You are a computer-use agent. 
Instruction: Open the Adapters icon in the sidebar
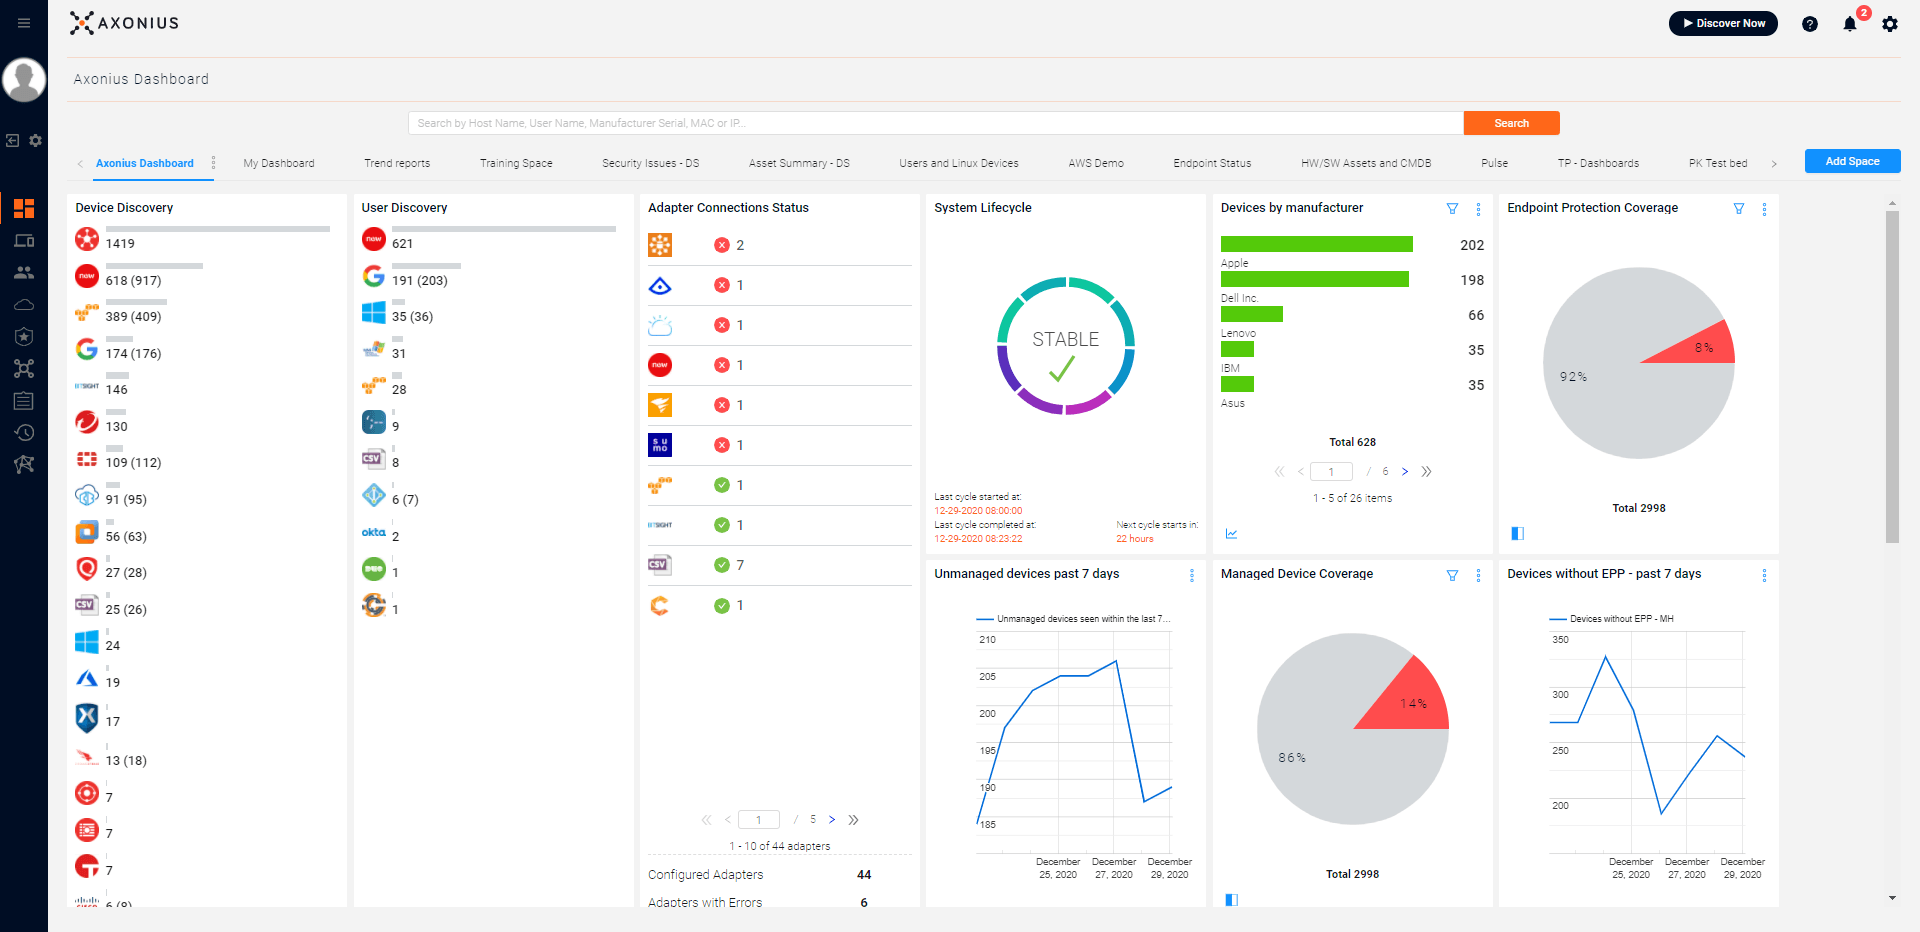pos(24,368)
